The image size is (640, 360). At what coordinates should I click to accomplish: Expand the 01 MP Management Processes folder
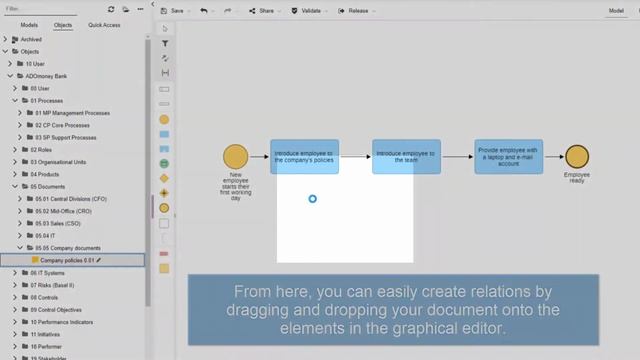(x=20, y=113)
